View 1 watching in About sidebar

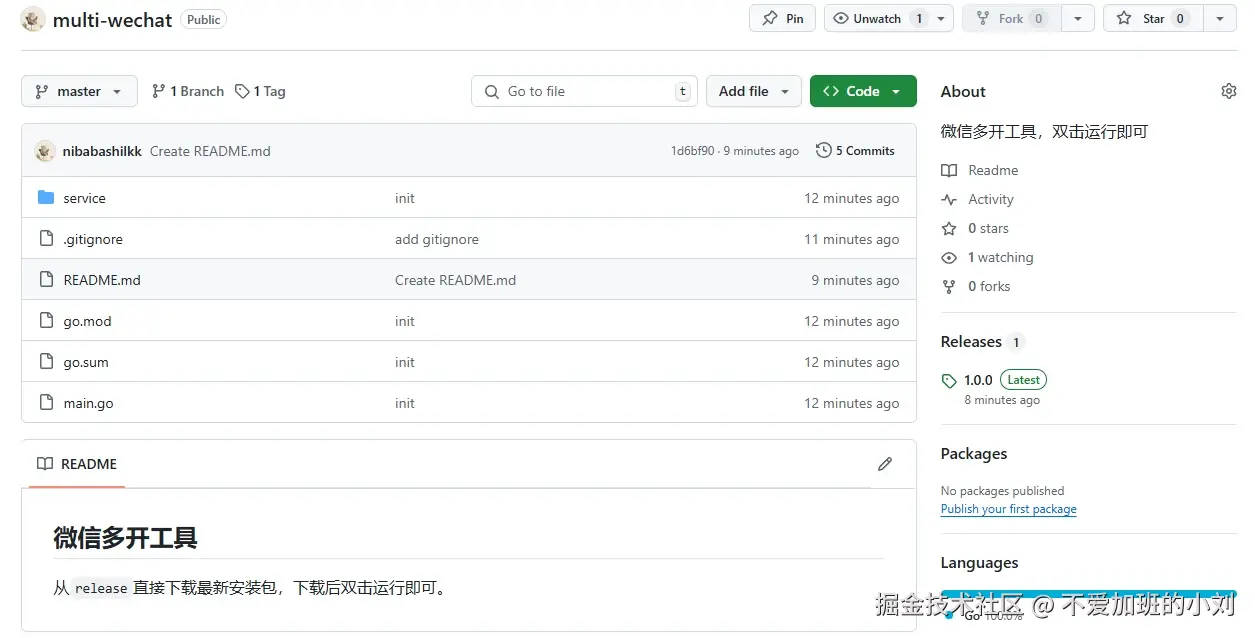987,258
